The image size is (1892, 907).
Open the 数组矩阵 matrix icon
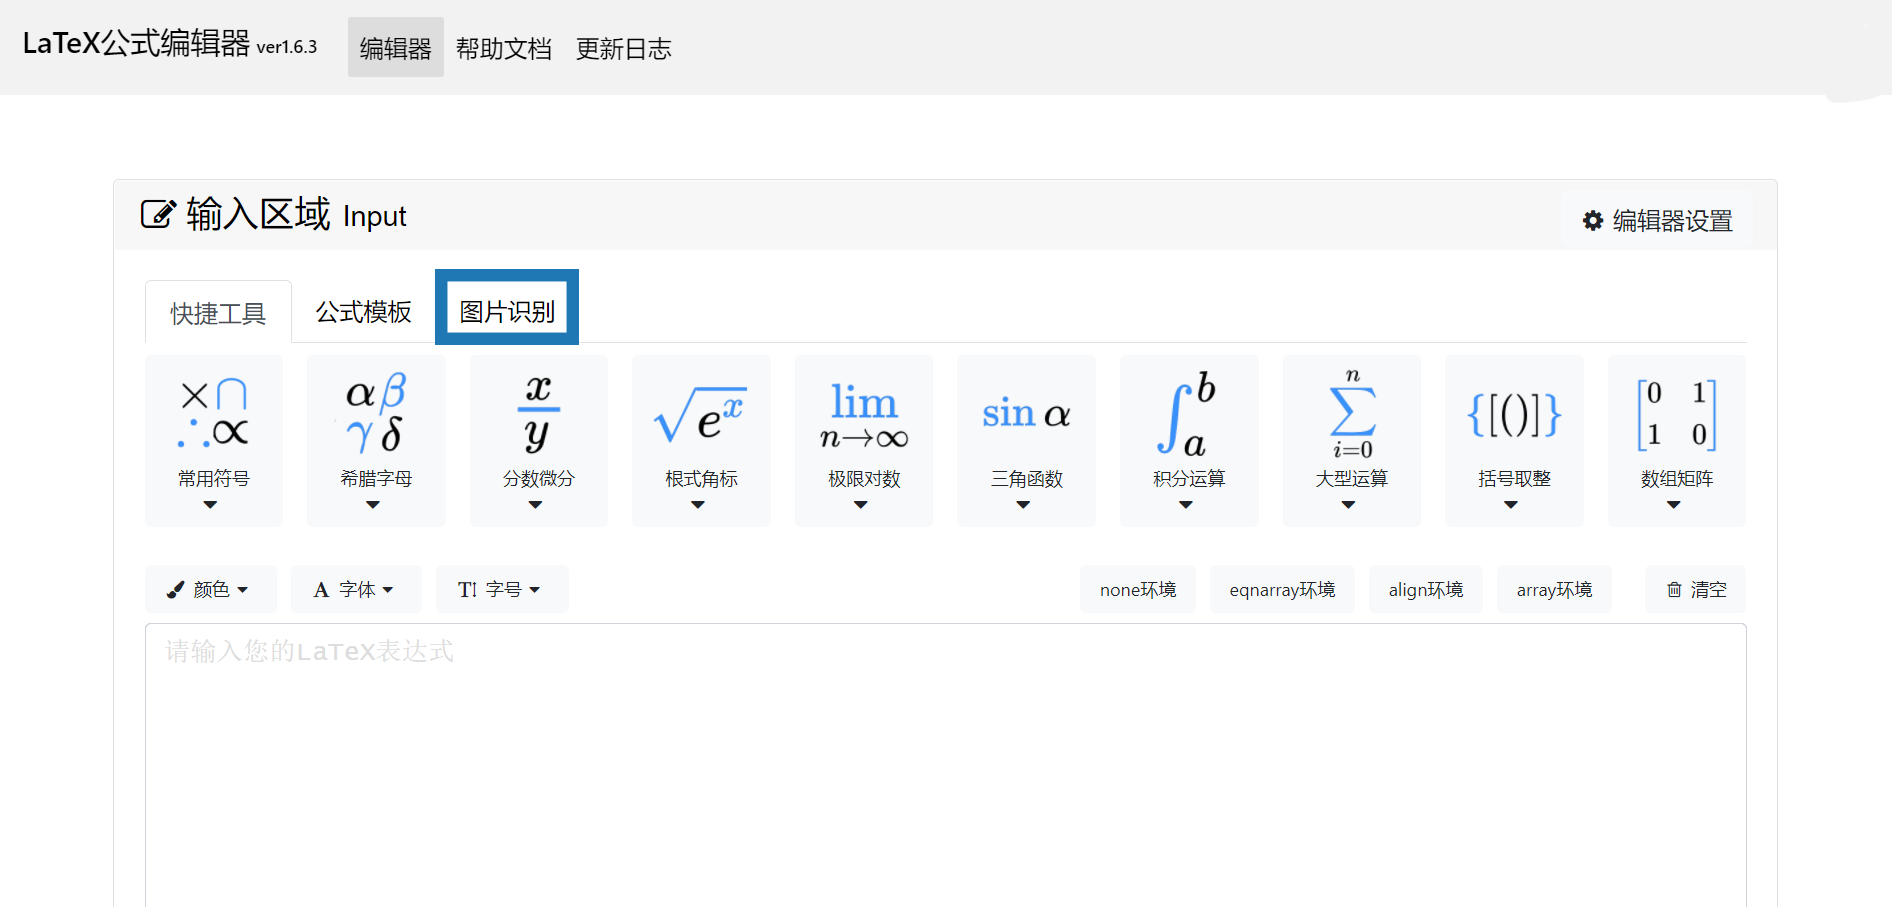[1676, 414]
